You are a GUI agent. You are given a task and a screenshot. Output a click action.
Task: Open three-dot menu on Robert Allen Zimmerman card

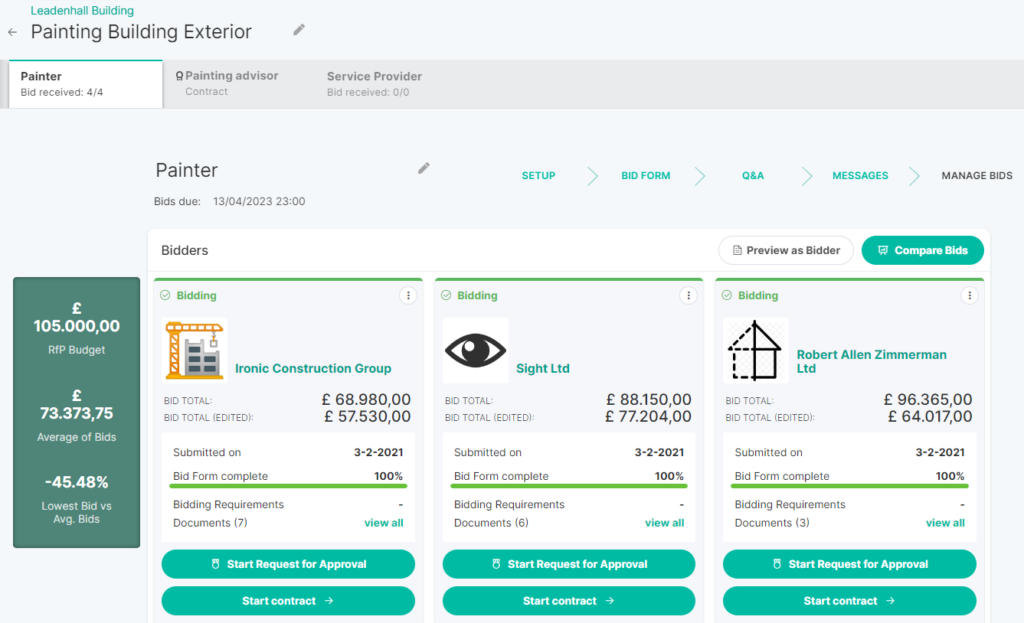pos(969,295)
